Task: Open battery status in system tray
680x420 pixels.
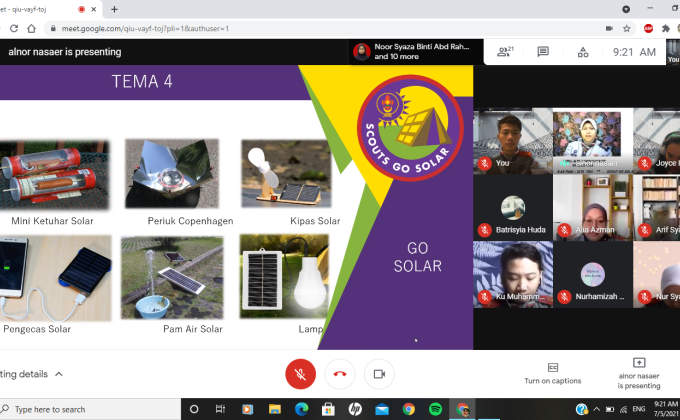Action: [610, 409]
